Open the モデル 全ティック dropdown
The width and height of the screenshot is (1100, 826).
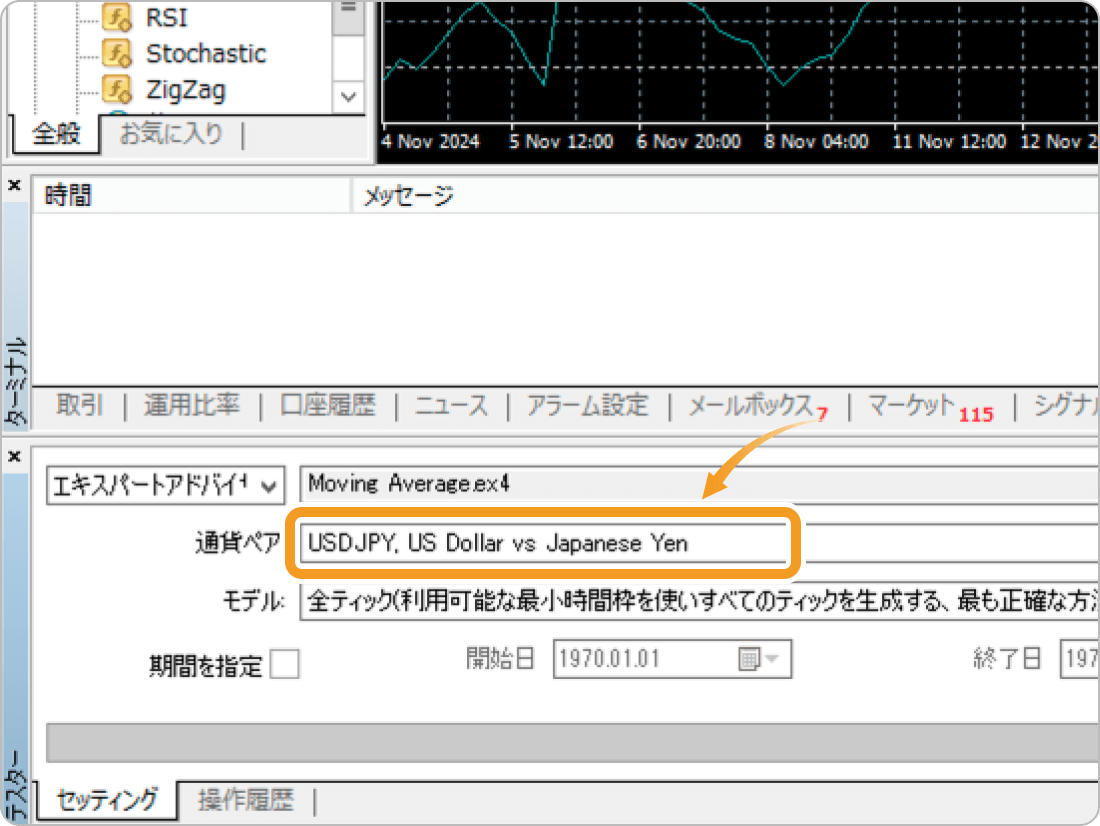tap(699, 601)
